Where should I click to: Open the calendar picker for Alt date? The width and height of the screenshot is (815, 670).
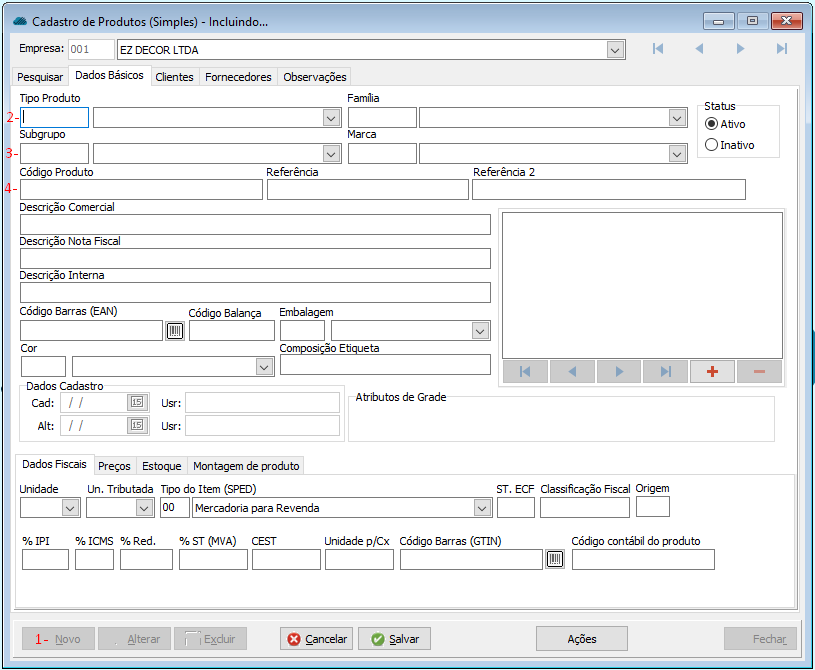[x=137, y=425]
